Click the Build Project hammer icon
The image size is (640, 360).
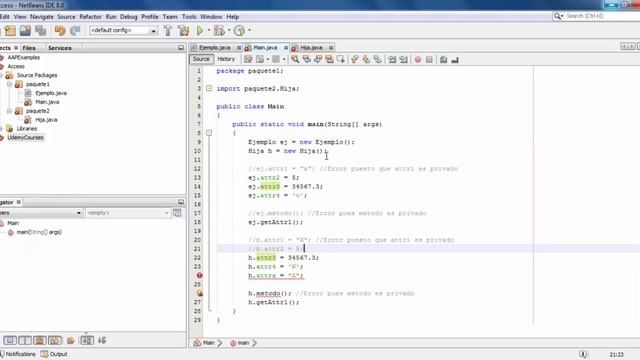[x=168, y=31]
